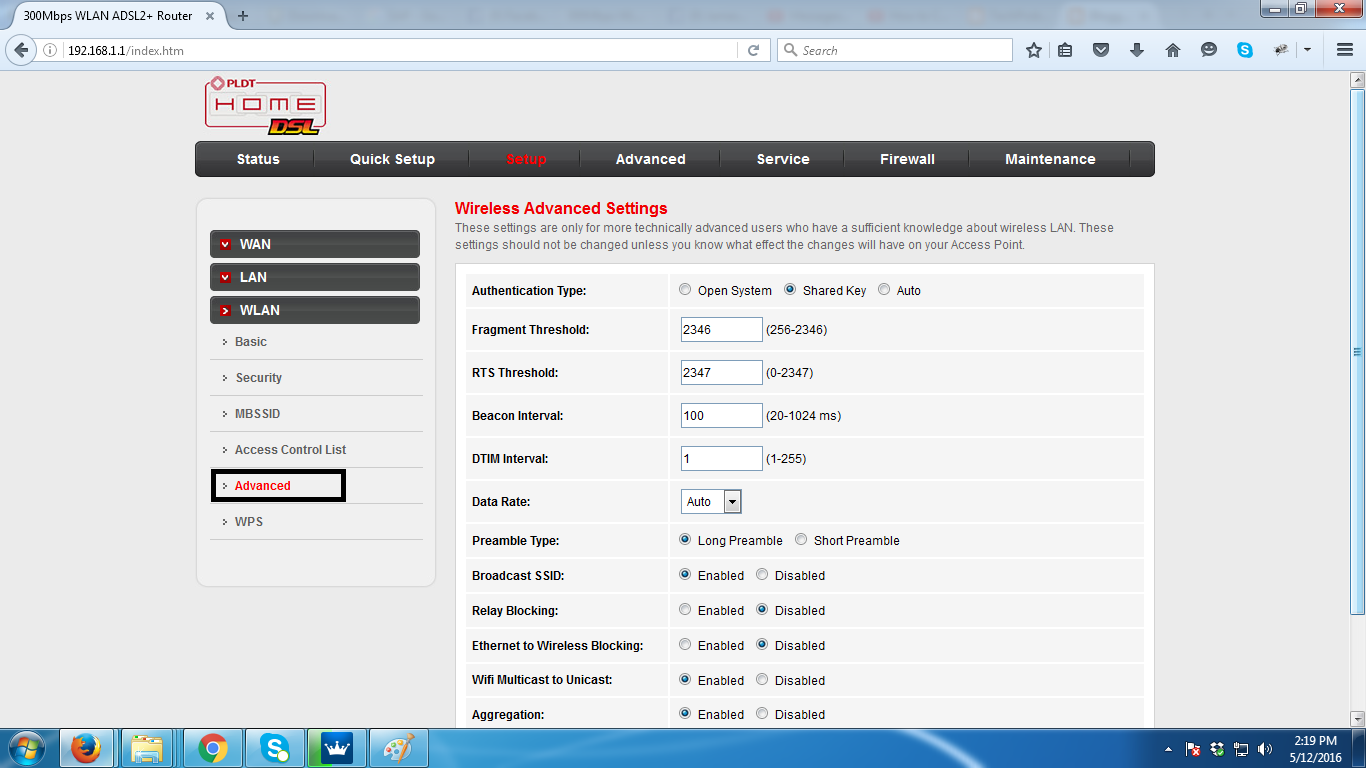Collapse the WLAN sidebar section
Screen dimensions: 1366x768
315,310
